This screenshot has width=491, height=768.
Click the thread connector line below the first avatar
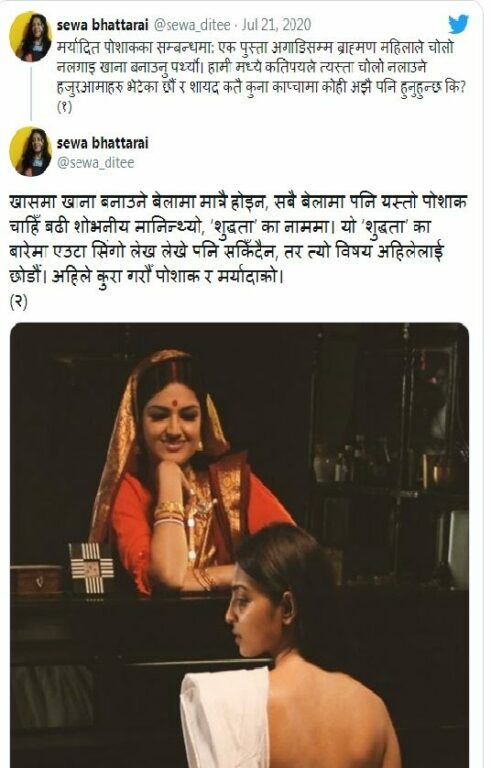click(31, 93)
